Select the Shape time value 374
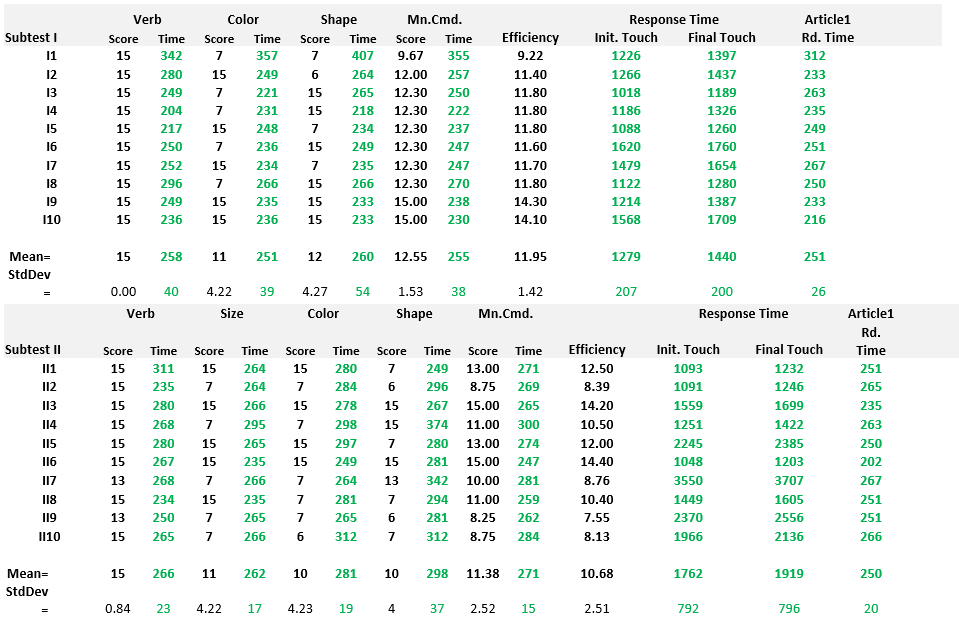Viewport: 959px width, 628px height. coord(437,425)
